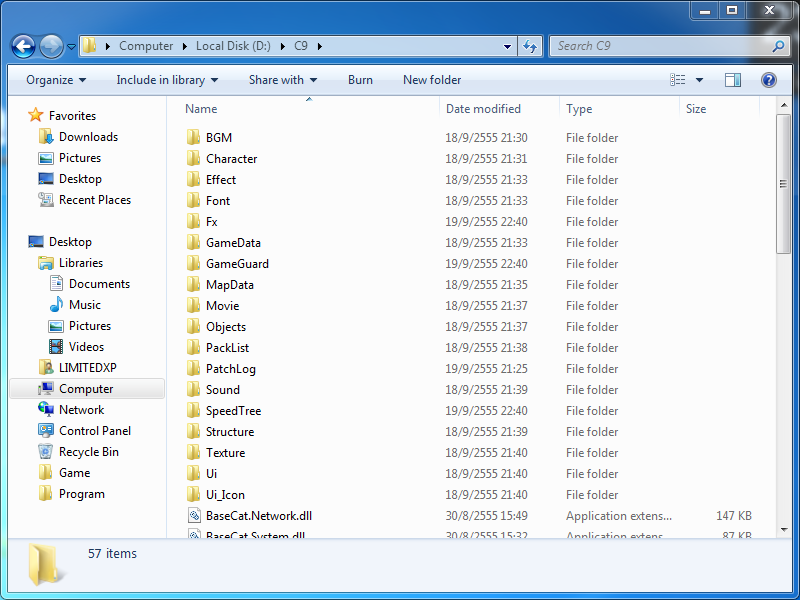Expand the arrow after Local Disk (D:)

(283, 46)
